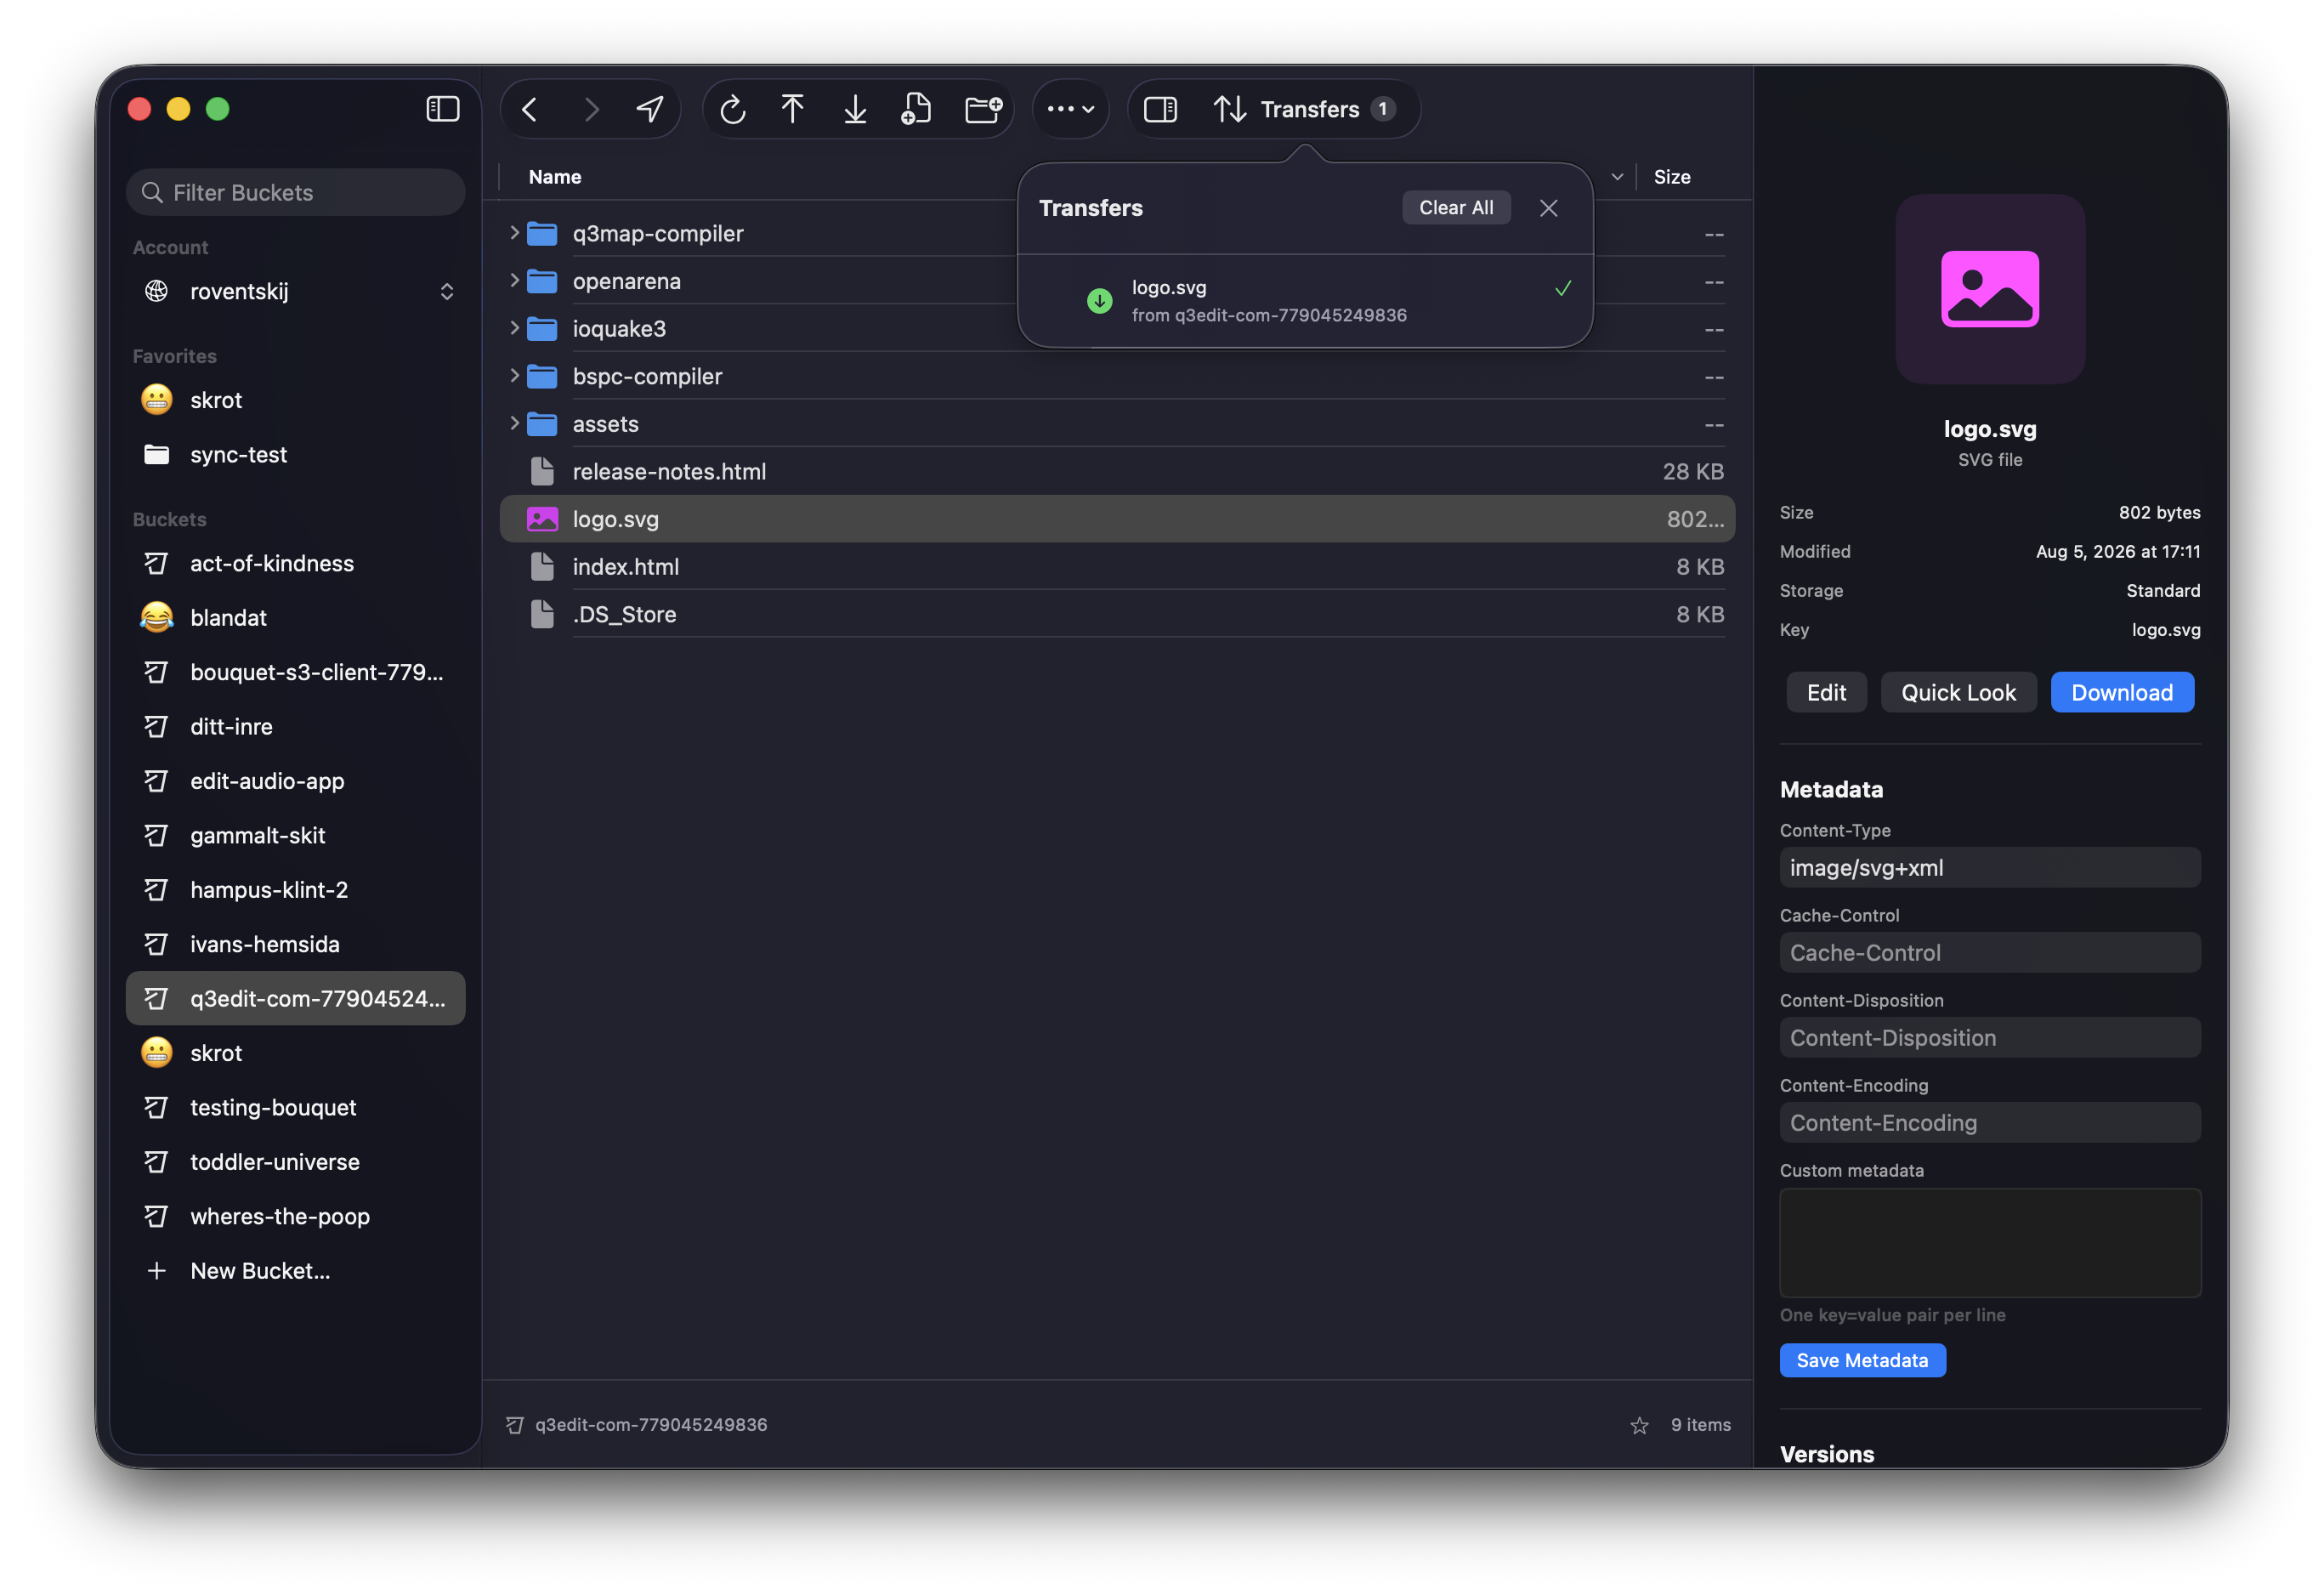Click the Edit button
Screen dimensions: 2324x1595
point(1826,692)
